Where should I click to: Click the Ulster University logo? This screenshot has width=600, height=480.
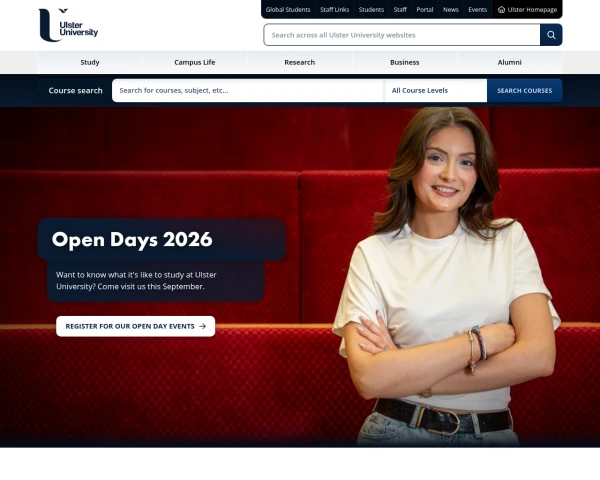tap(68, 25)
